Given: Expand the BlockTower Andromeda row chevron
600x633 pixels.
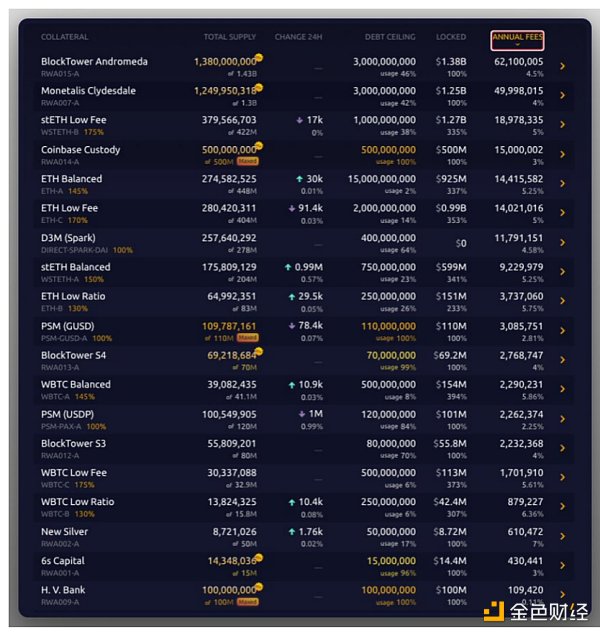Looking at the screenshot, I should pos(563,67).
